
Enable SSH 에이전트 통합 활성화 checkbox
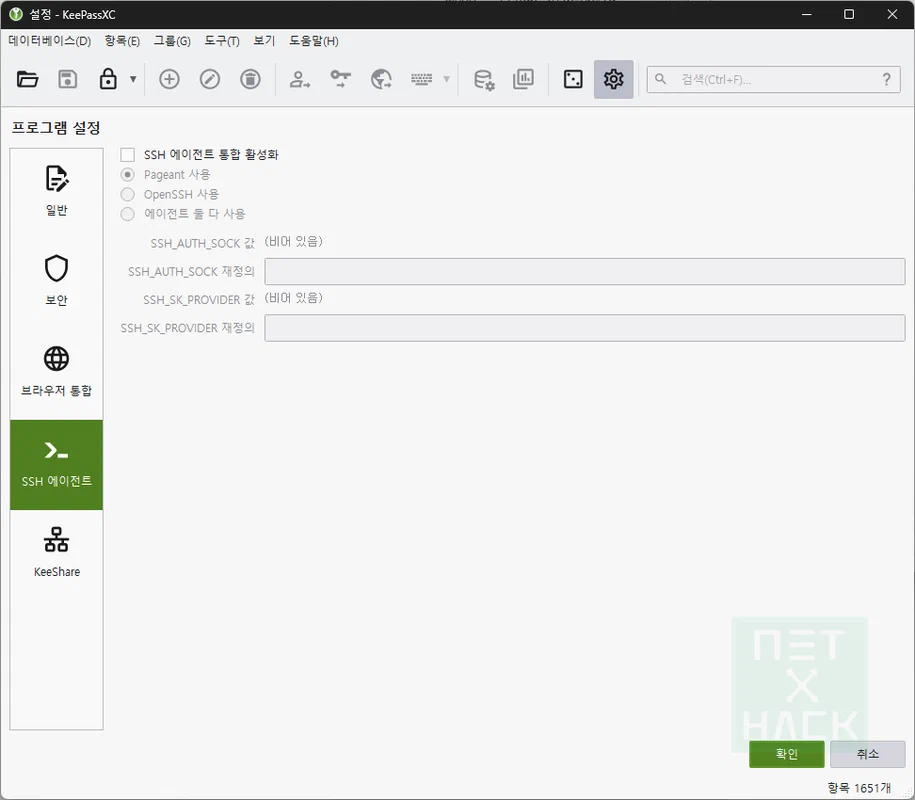click(x=127, y=155)
